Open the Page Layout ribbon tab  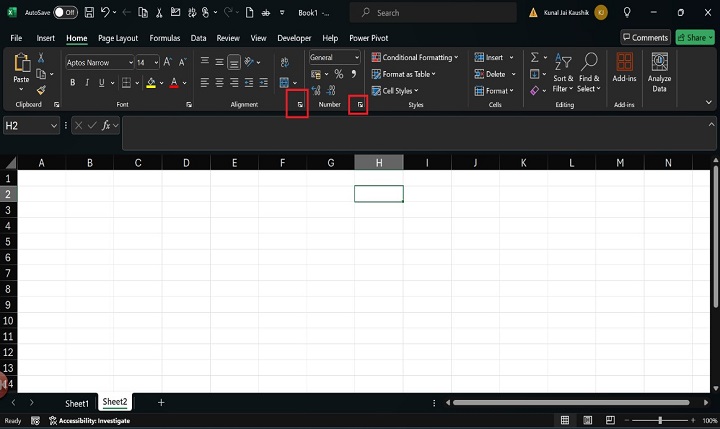(118, 38)
